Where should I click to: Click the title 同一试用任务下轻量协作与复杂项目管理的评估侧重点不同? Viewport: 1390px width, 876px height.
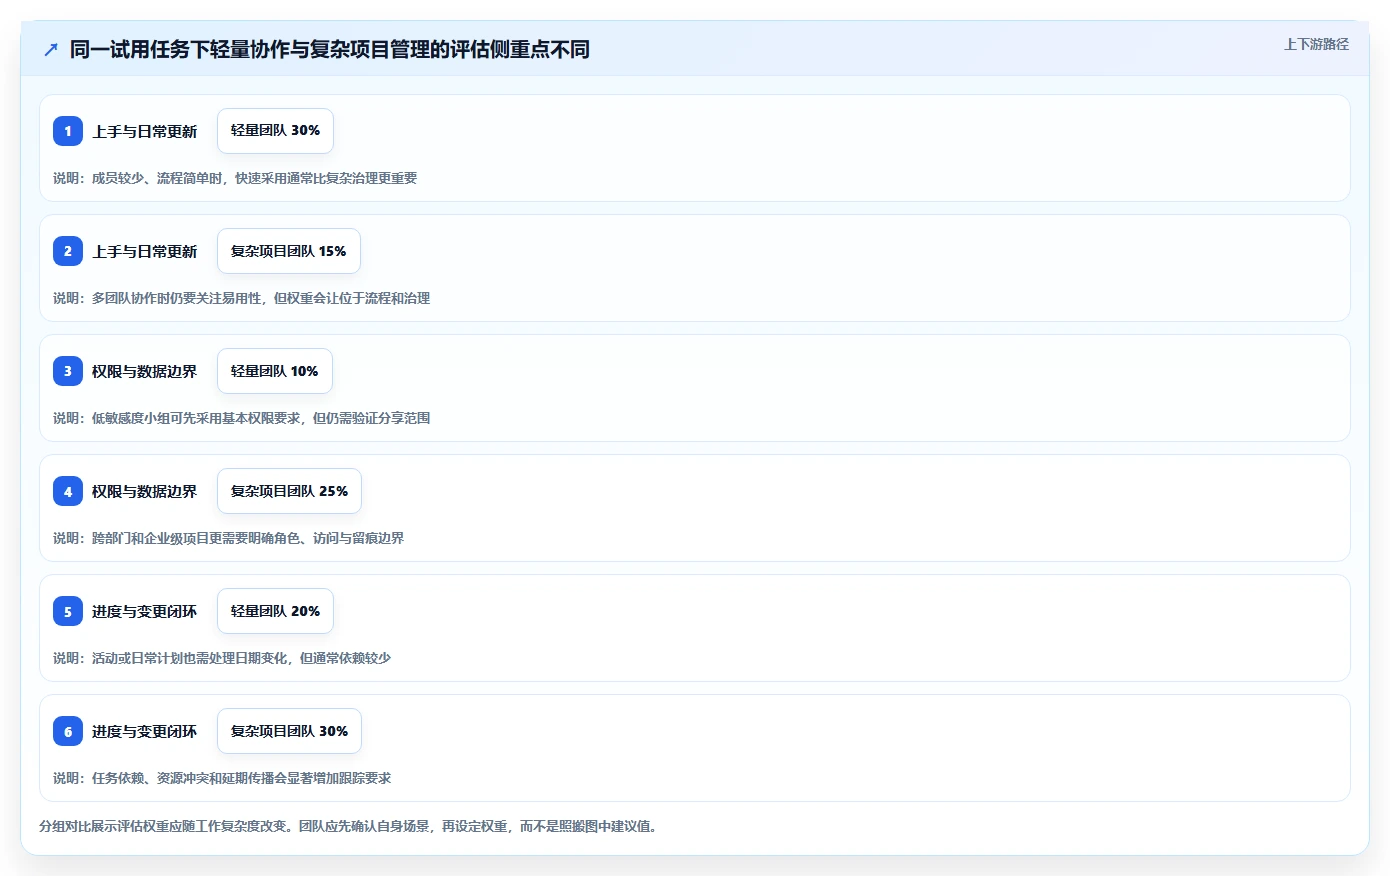(x=329, y=49)
